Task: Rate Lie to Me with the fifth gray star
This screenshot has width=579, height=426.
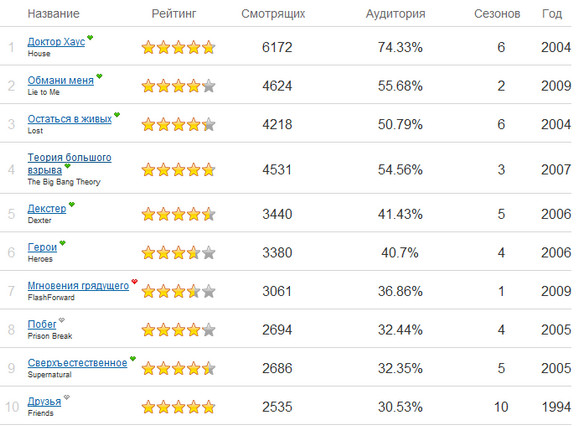Action: 209,86
